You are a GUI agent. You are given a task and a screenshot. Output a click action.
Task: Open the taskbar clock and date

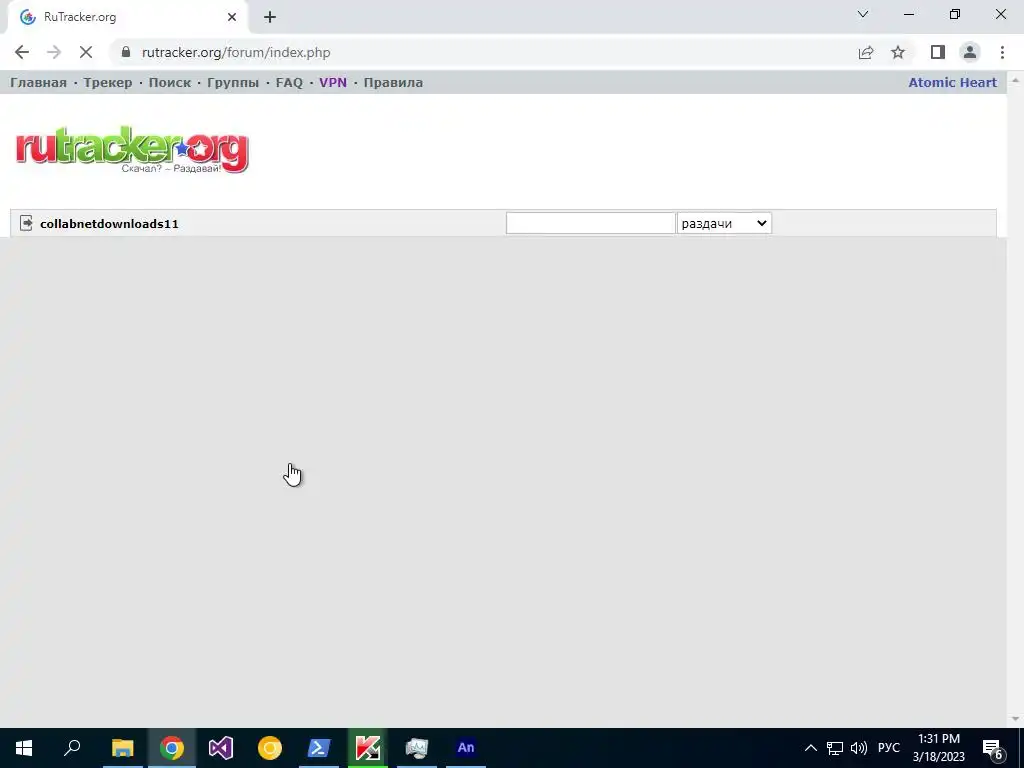point(938,748)
